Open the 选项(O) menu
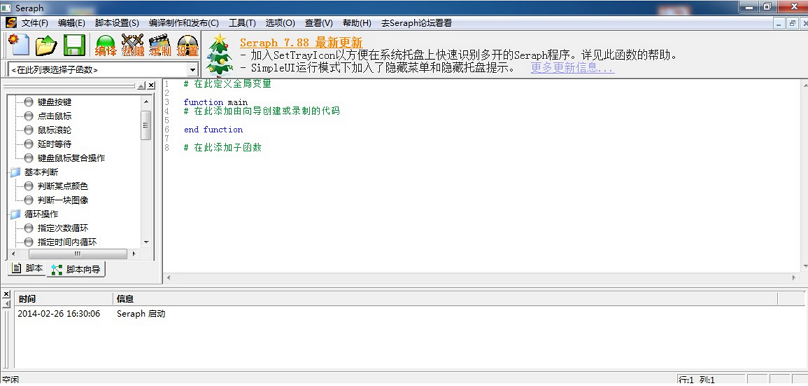The width and height of the screenshot is (808, 386). (280, 23)
